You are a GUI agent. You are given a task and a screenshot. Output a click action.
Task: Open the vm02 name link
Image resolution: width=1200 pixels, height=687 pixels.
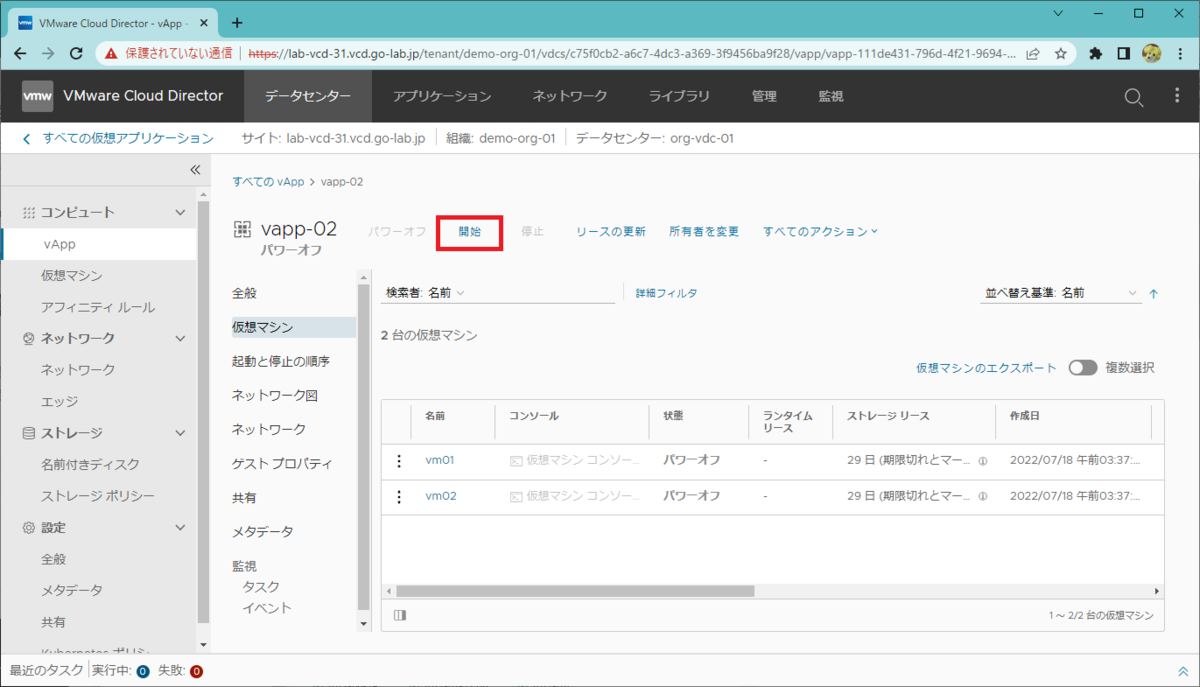point(441,496)
